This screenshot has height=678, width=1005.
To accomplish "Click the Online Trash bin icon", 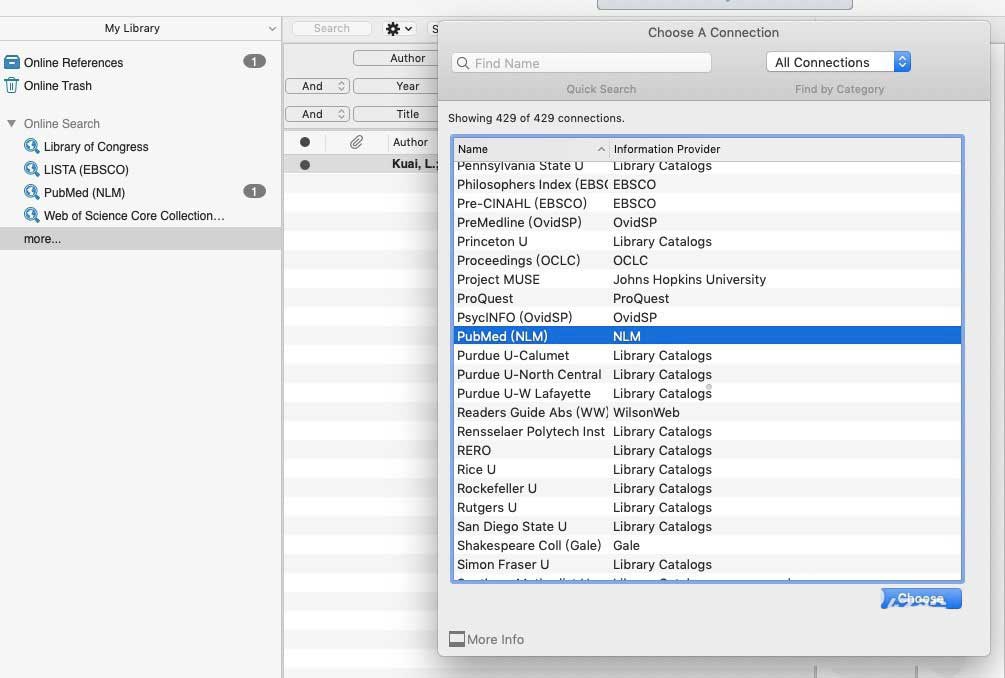I will point(12,86).
